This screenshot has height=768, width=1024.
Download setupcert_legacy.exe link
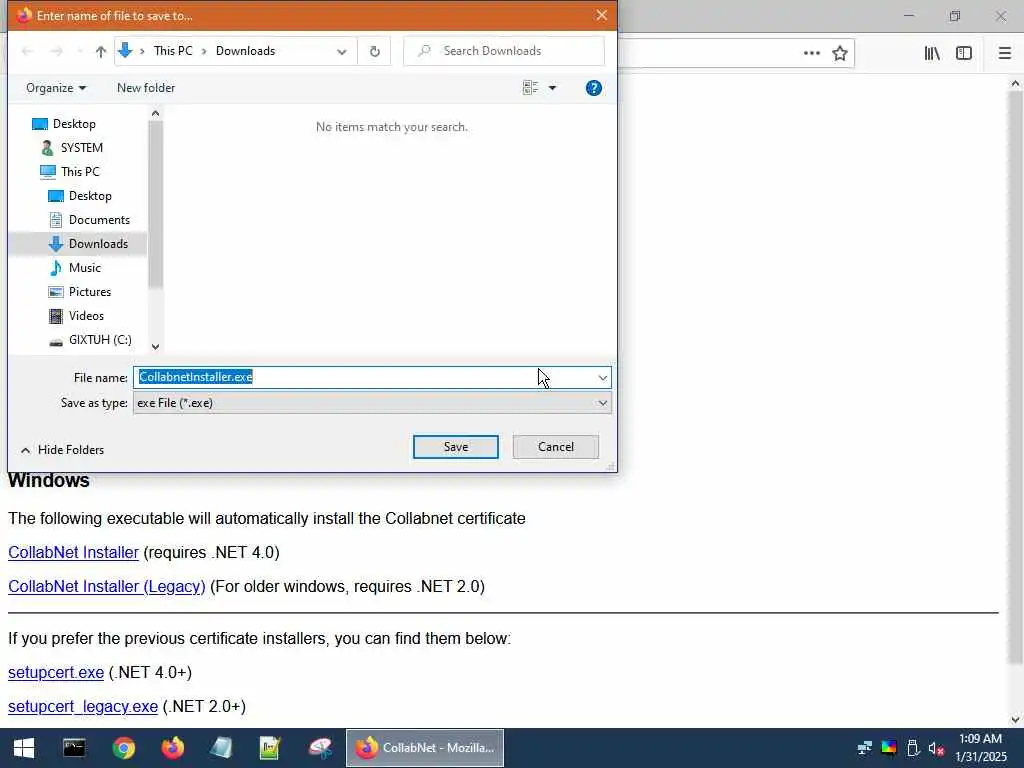pos(83,707)
